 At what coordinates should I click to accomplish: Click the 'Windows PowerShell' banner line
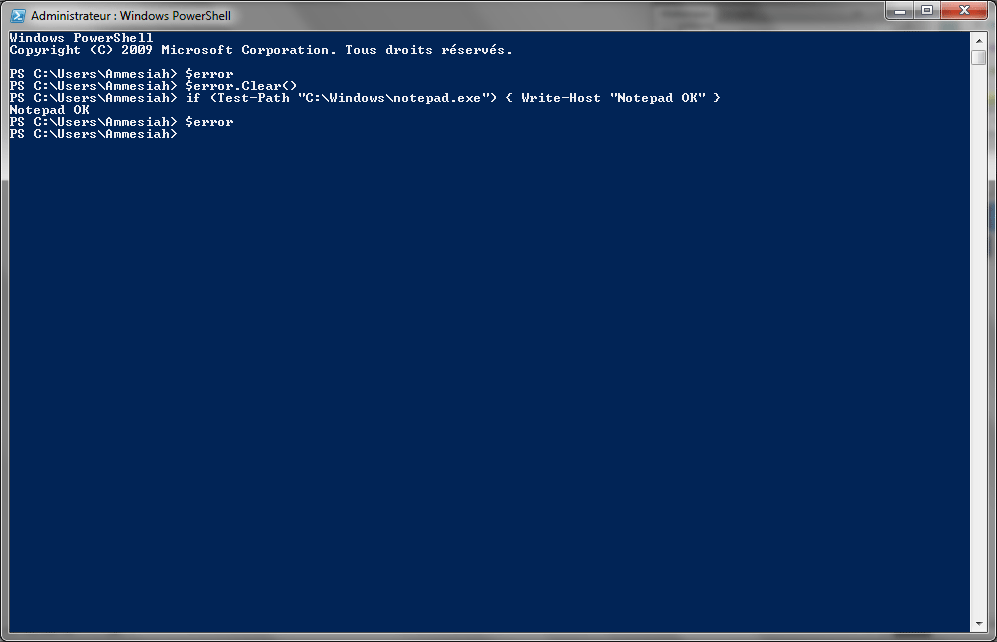81,38
